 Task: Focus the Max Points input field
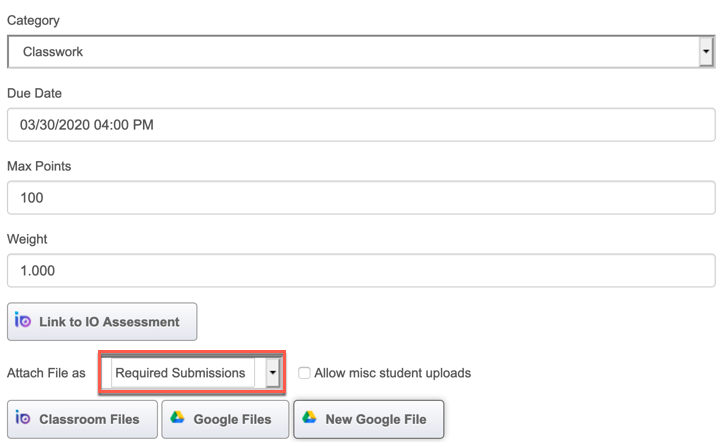(361, 198)
